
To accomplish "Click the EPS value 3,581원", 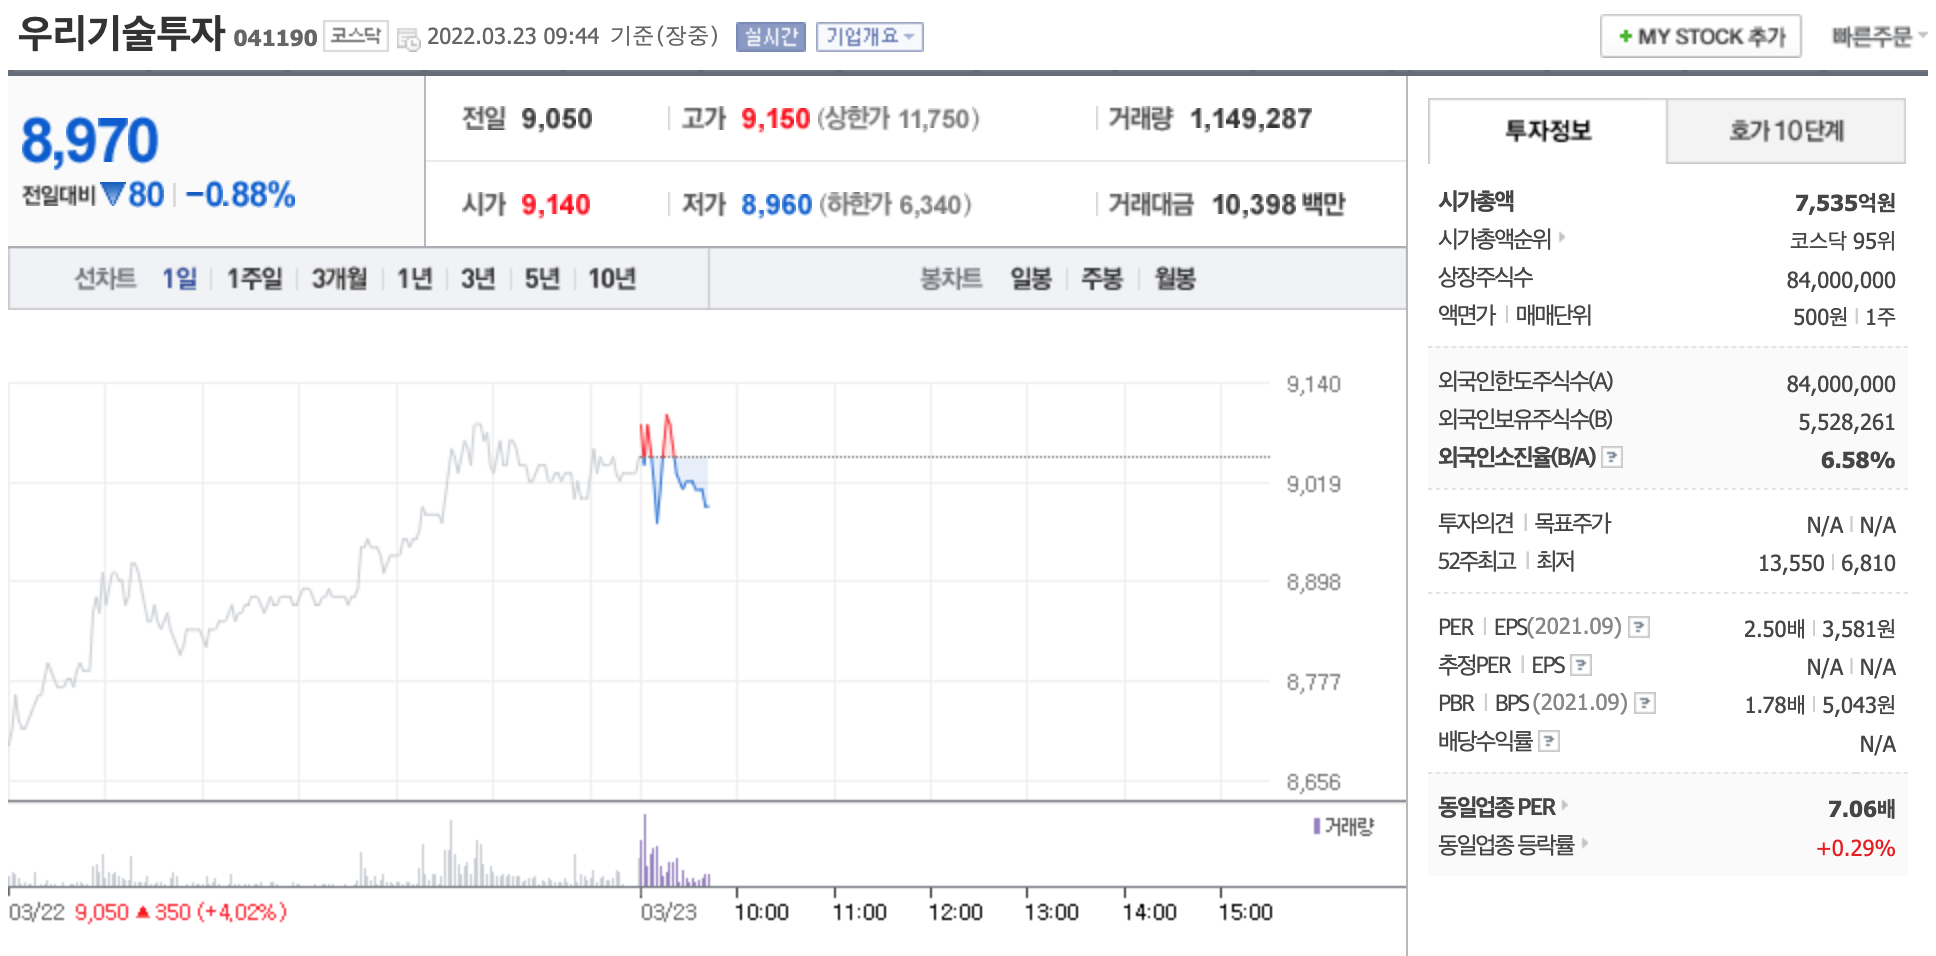I will [1859, 629].
